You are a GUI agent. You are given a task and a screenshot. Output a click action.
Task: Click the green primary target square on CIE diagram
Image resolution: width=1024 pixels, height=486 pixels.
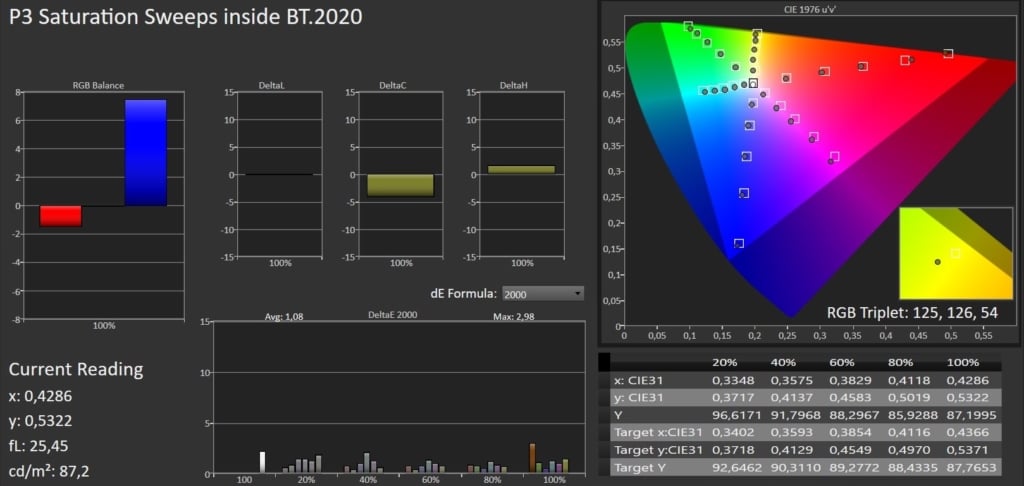(688, 26)
